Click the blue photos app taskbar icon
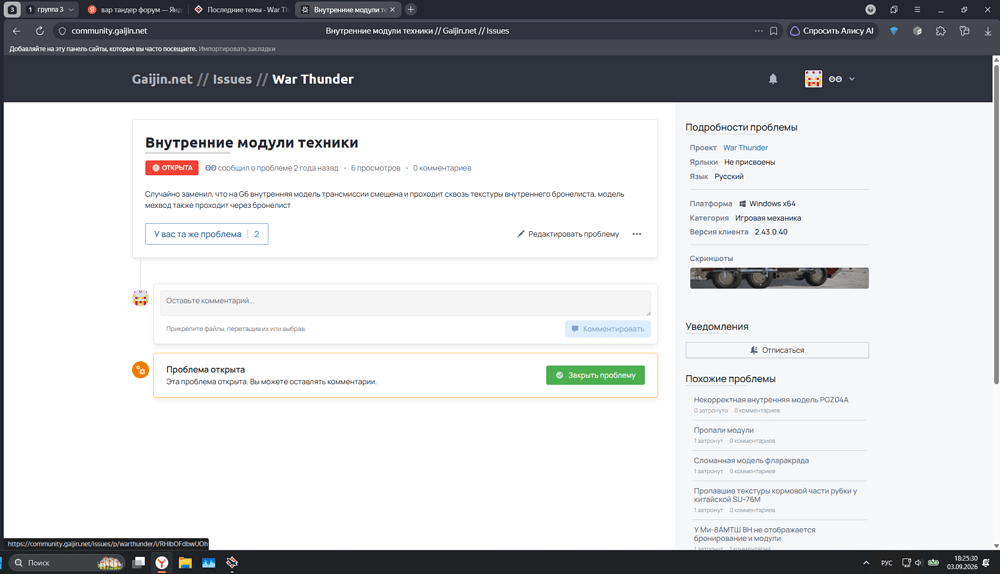 [209, 563]
